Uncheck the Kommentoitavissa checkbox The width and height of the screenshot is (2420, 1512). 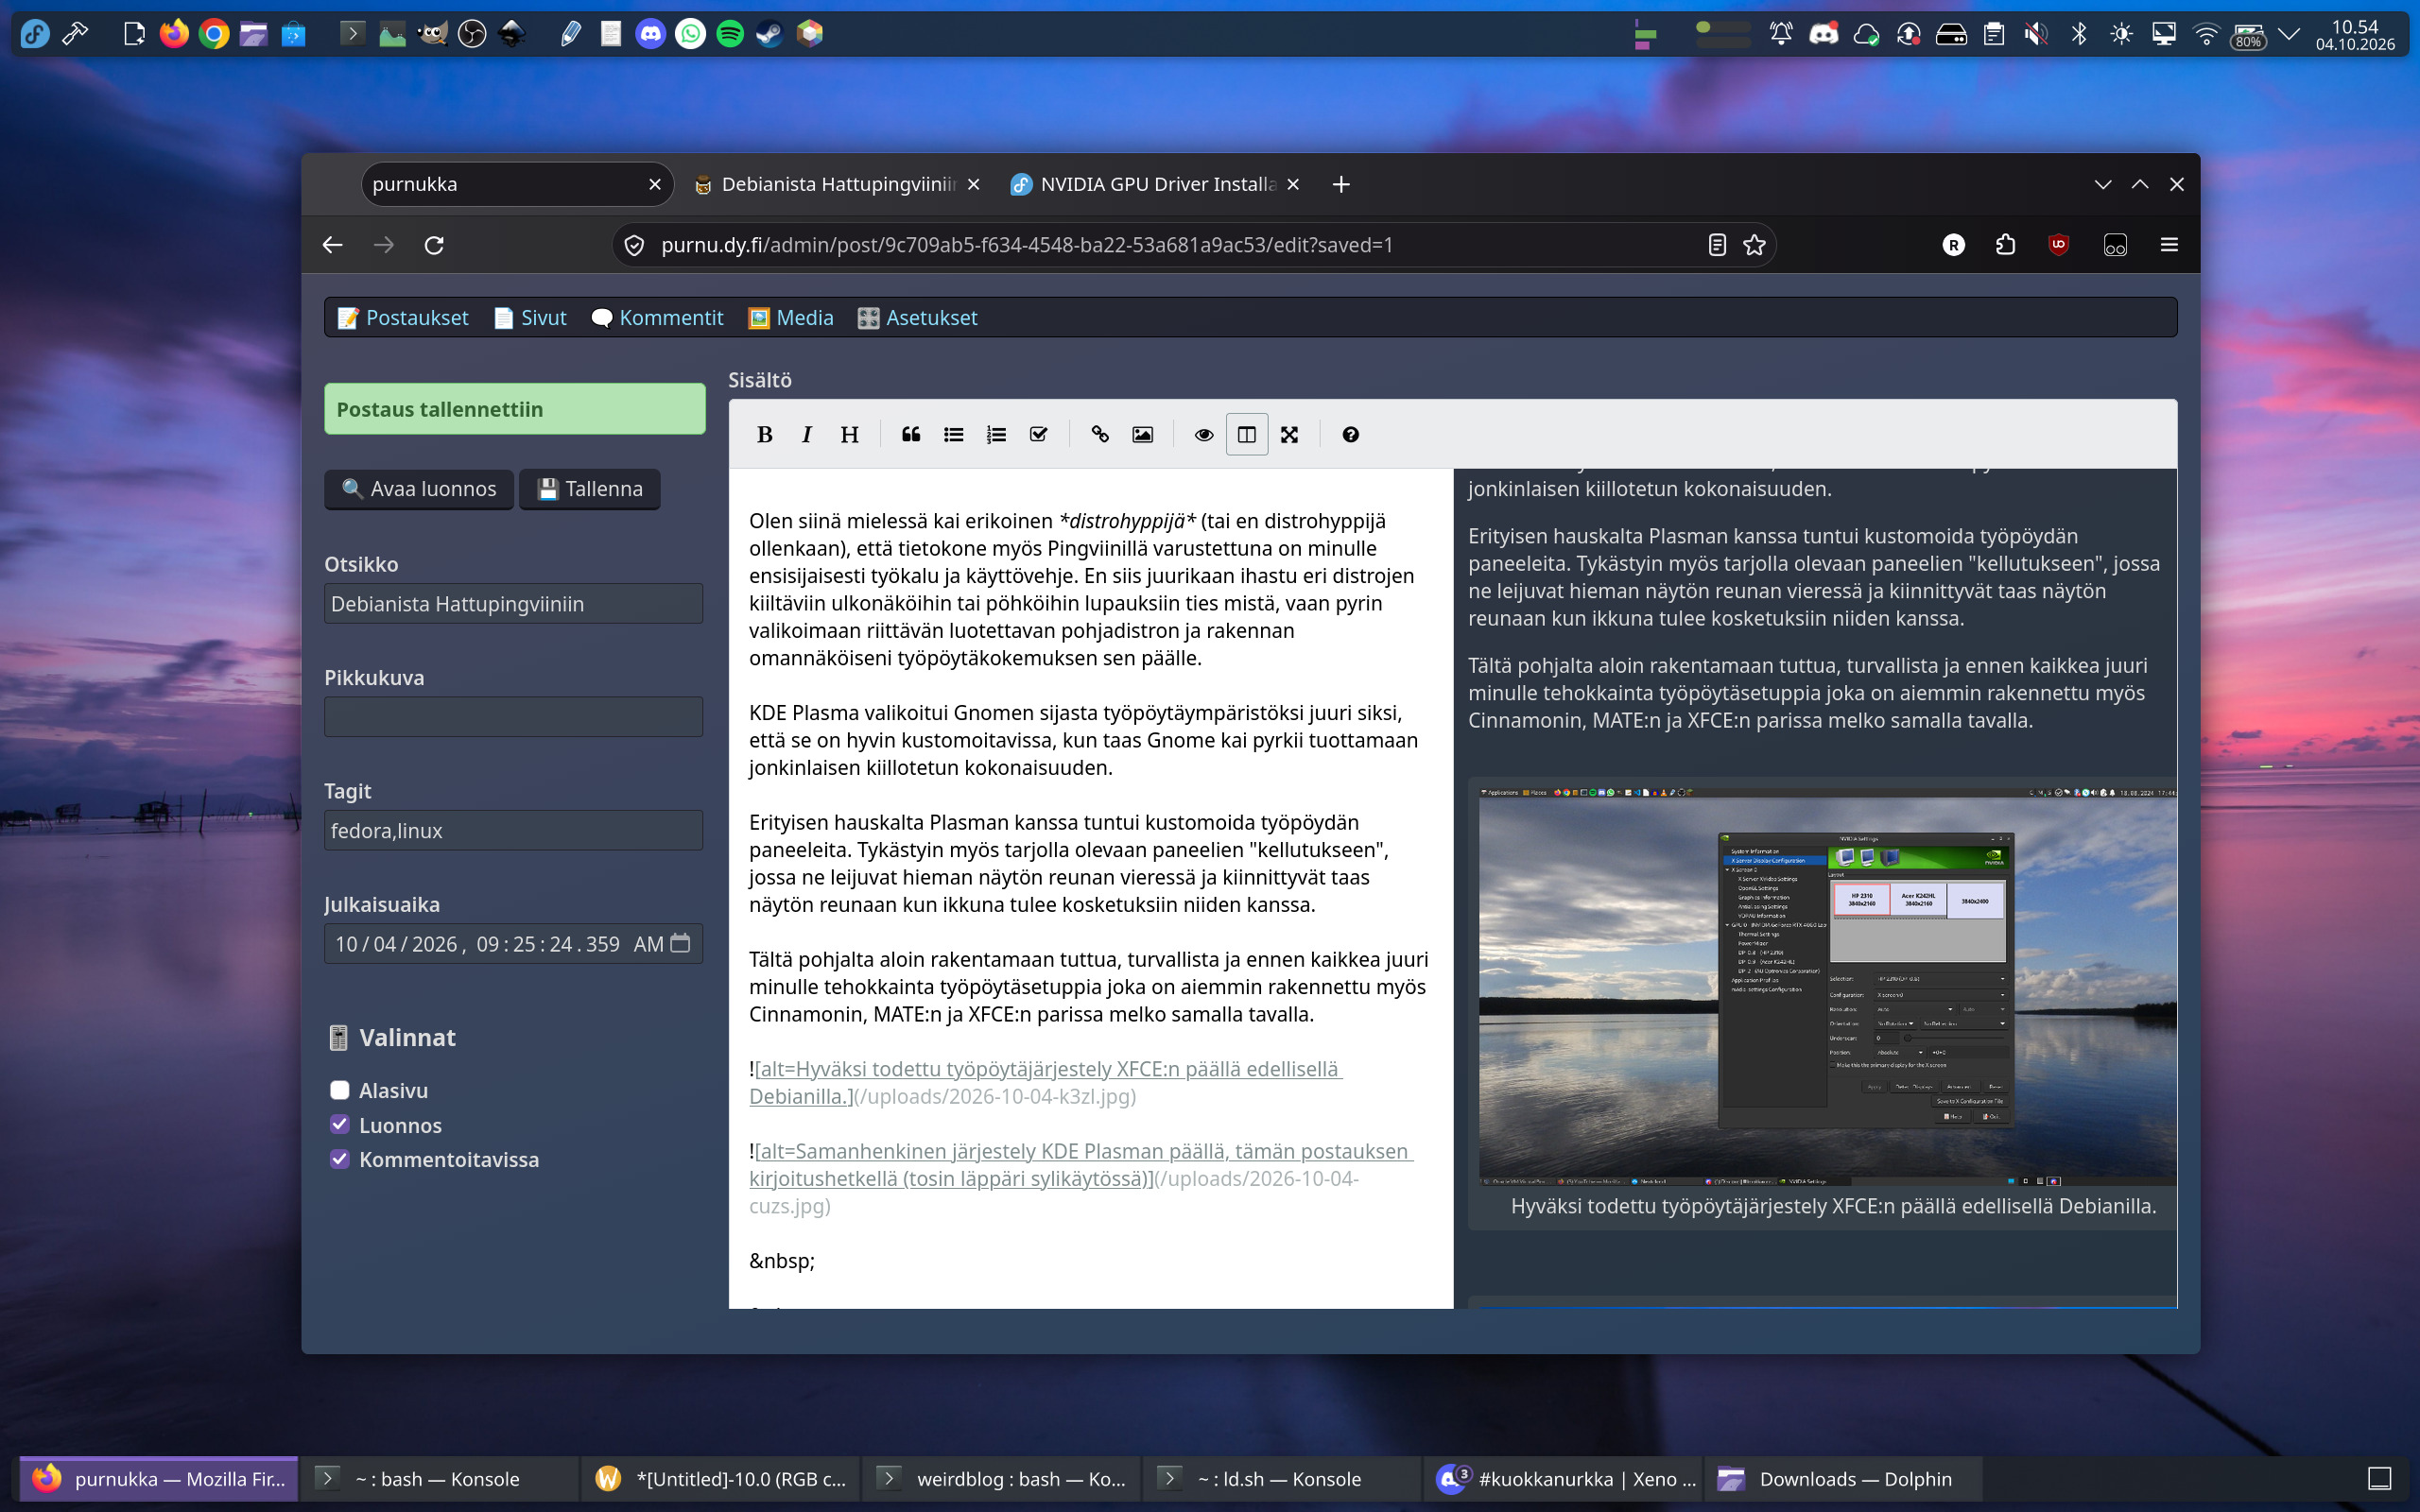[x=340, y=1159]
